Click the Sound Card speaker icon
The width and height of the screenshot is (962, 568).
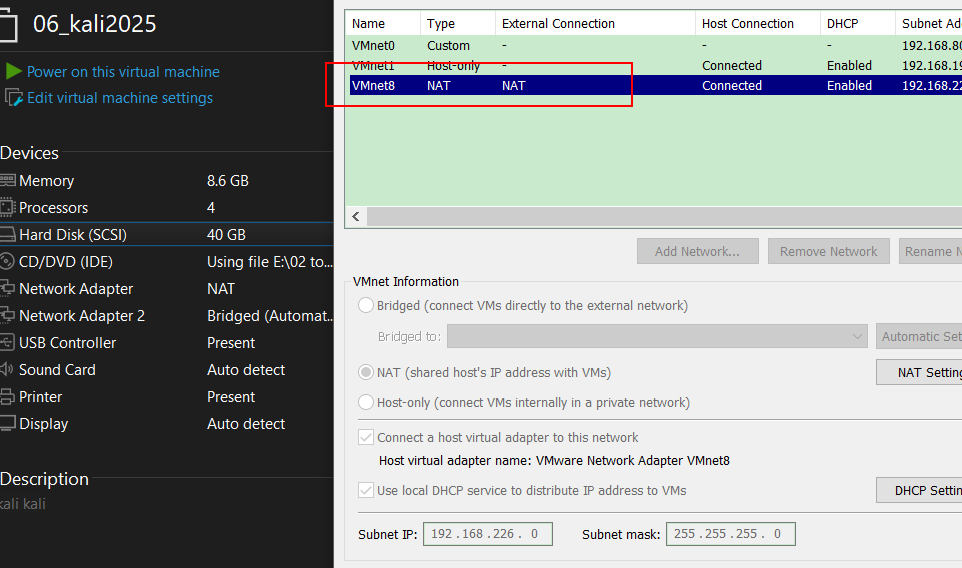coord(7,369)
